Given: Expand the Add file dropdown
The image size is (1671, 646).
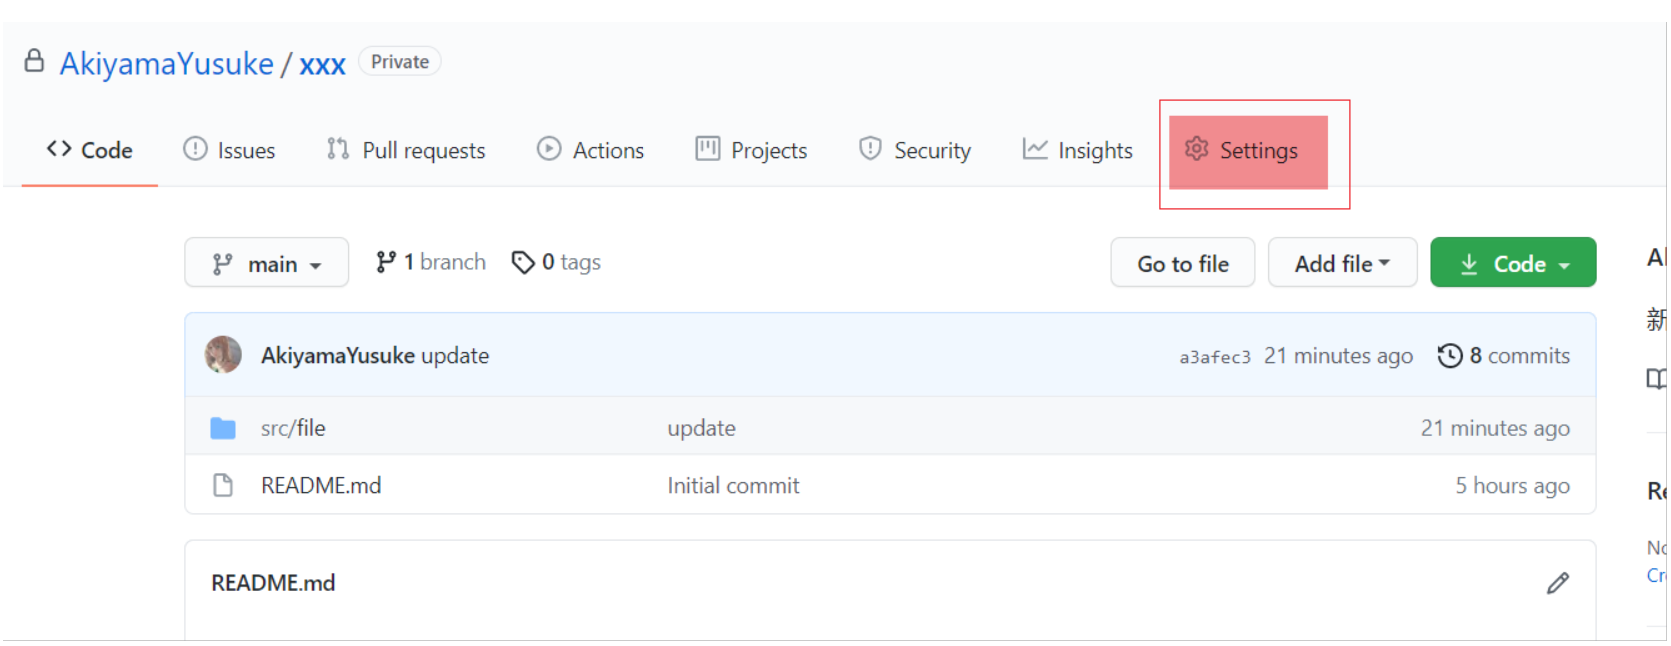Looking at the screenshot, I should [x=1343, y=263].
